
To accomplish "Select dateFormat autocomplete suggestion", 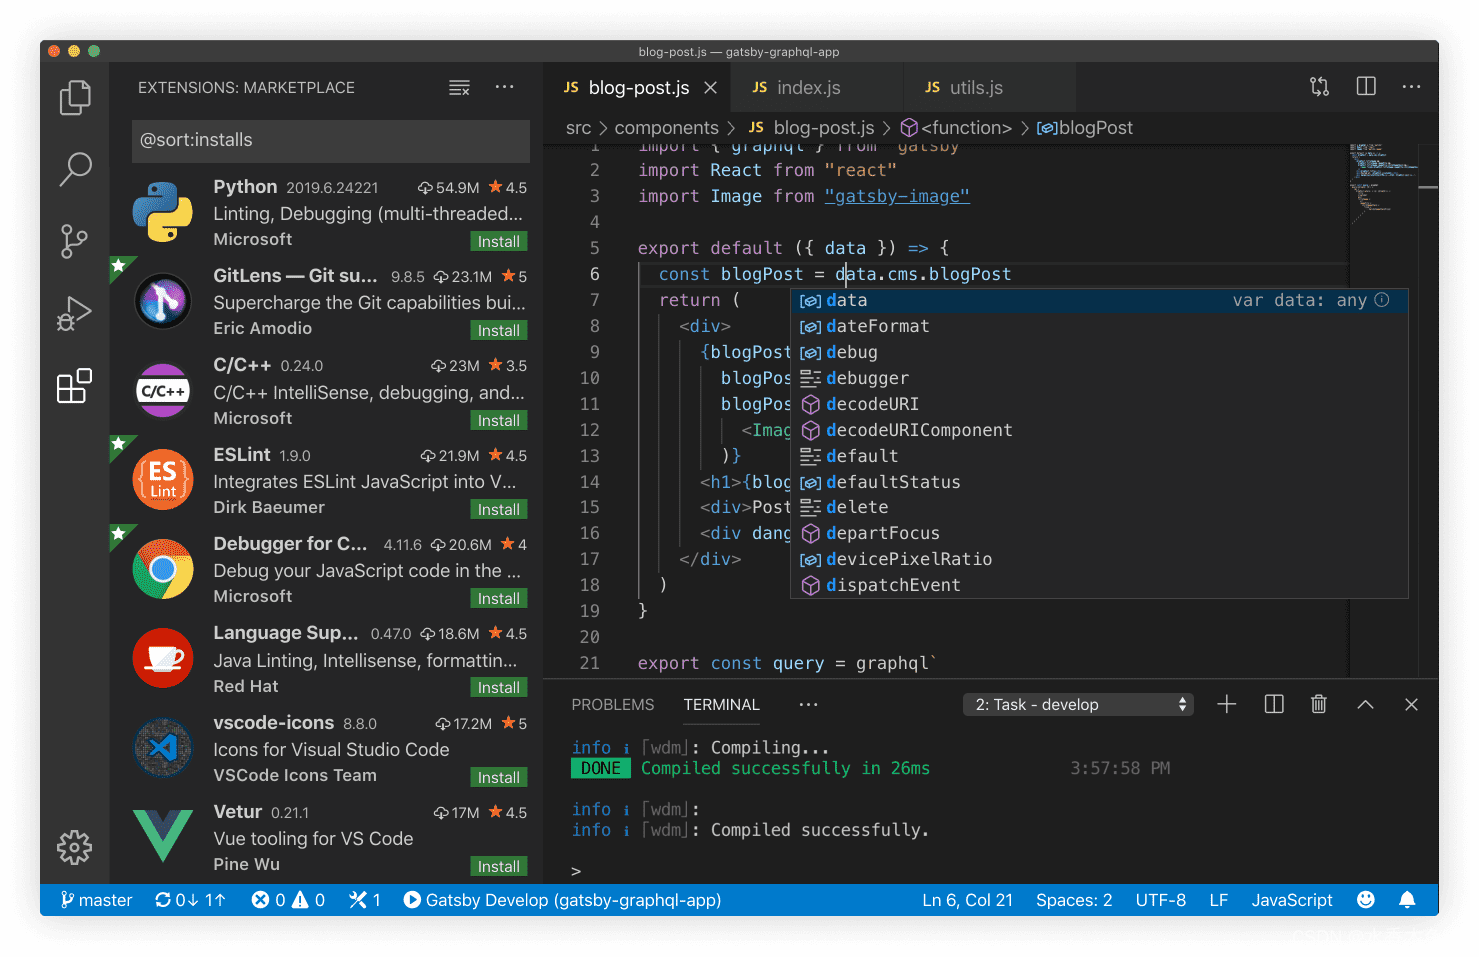I will 1099,326.
